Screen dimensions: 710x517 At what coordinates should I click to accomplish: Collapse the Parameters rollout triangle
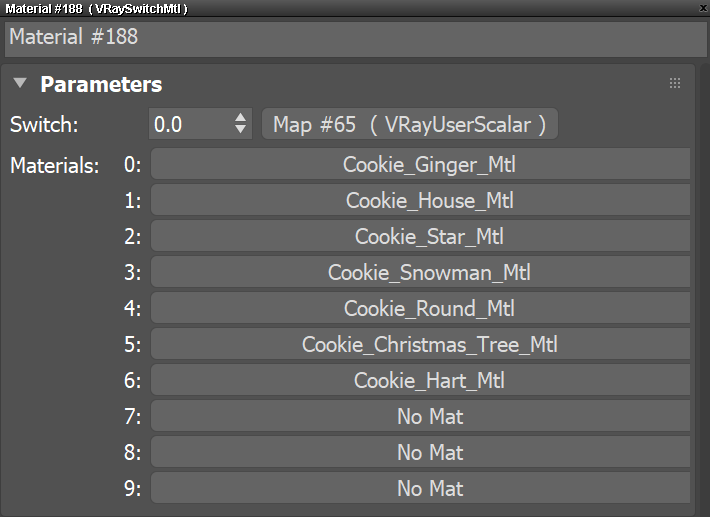(x=20, y=84)
